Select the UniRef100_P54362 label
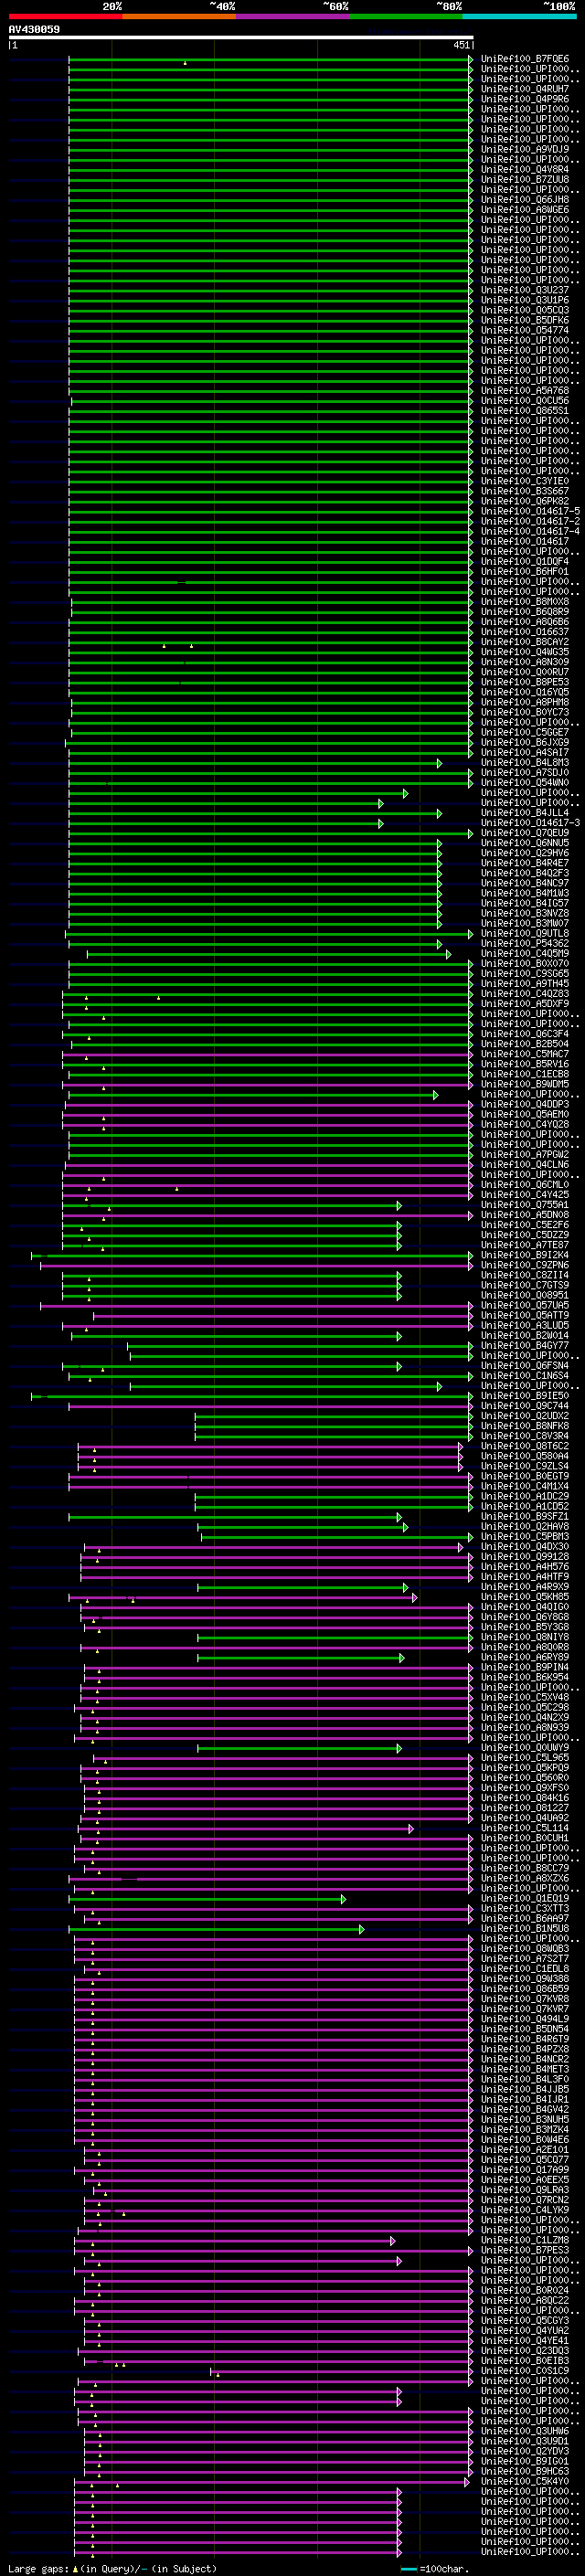Screen dimensions: 585x2576 [525, 943]
